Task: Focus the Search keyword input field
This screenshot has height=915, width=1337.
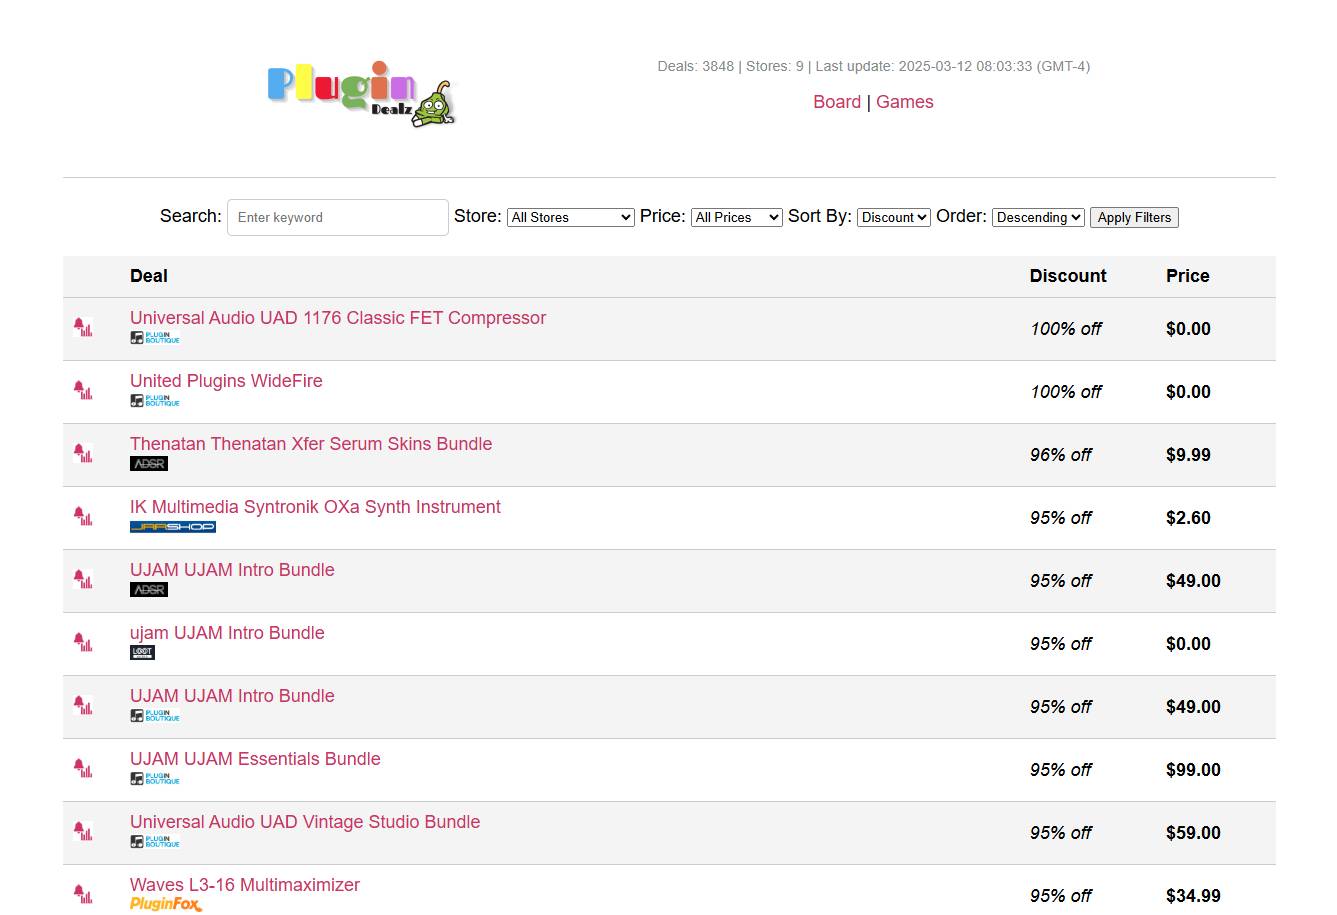Action: (338, 217)
